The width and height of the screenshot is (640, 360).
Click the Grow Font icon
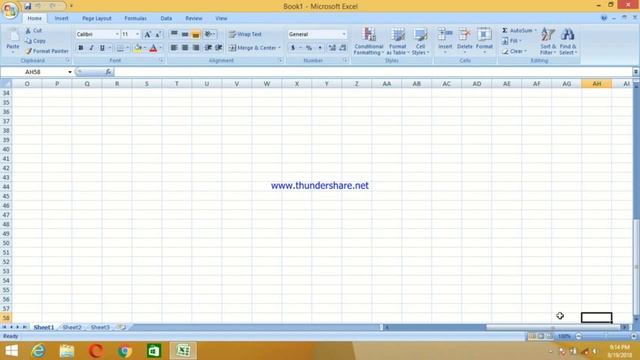coord(147,34)
